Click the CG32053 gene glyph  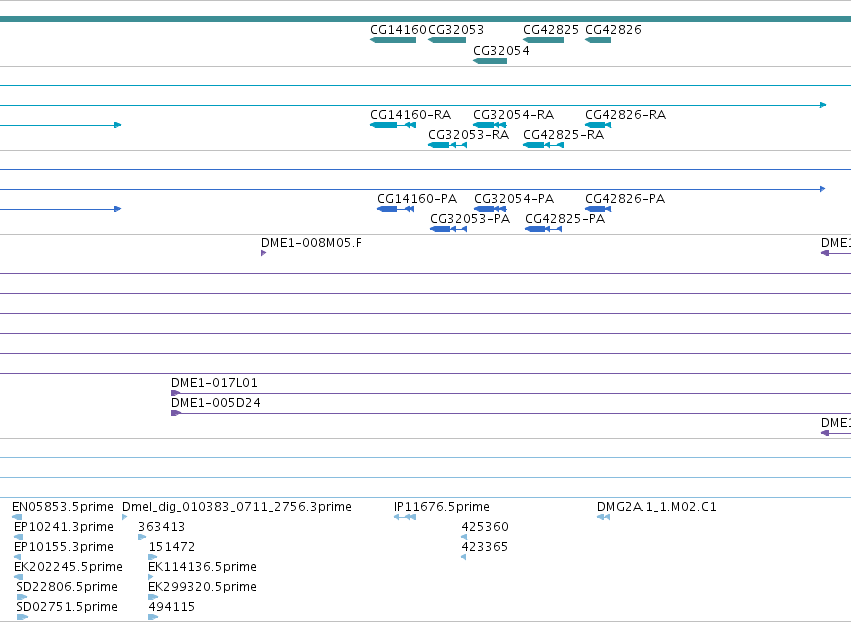click(447, 40)
